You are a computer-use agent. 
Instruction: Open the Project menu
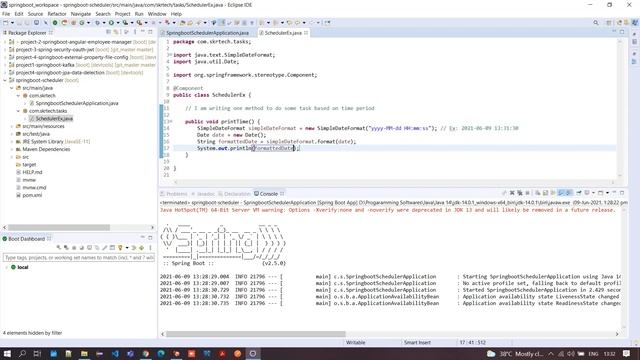point(122,14)
